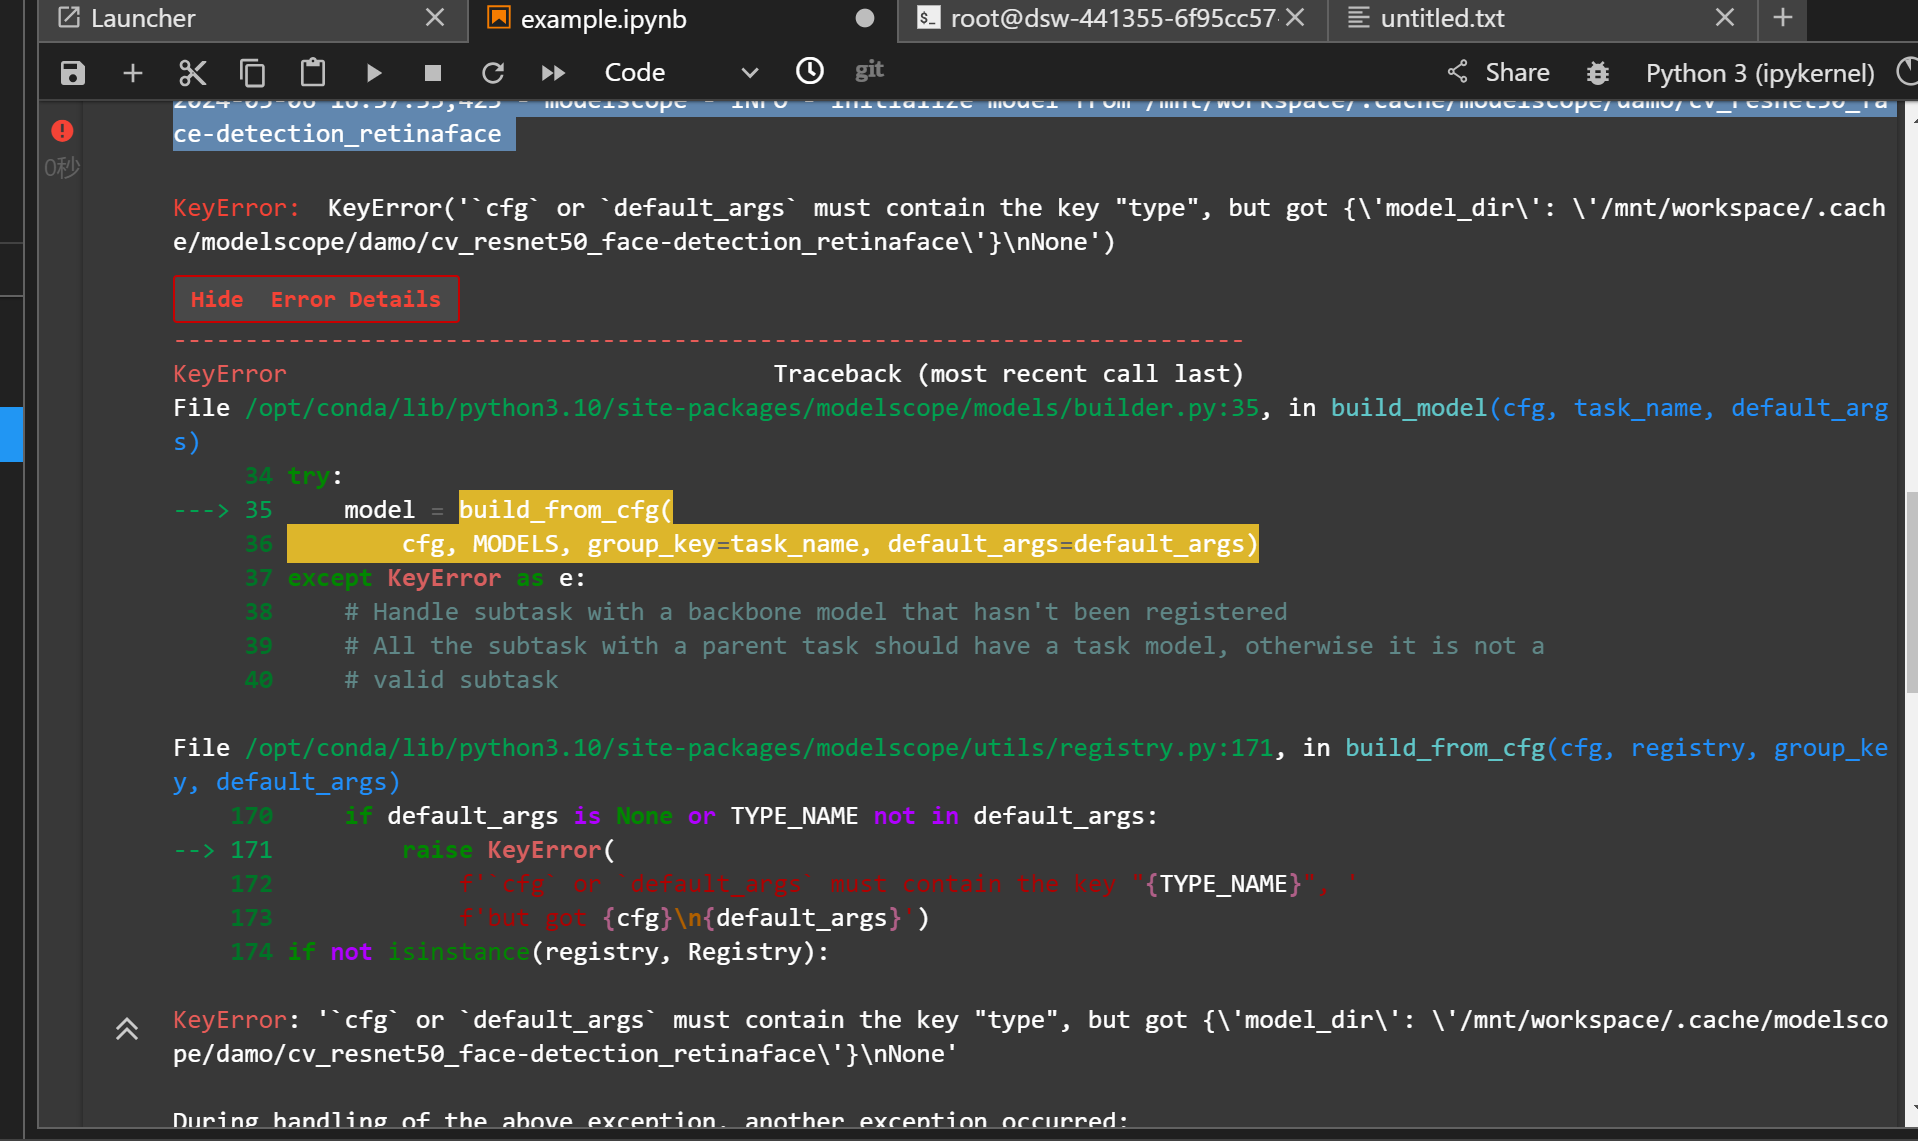Click the builder.py:35 file path

click(752, 408)
